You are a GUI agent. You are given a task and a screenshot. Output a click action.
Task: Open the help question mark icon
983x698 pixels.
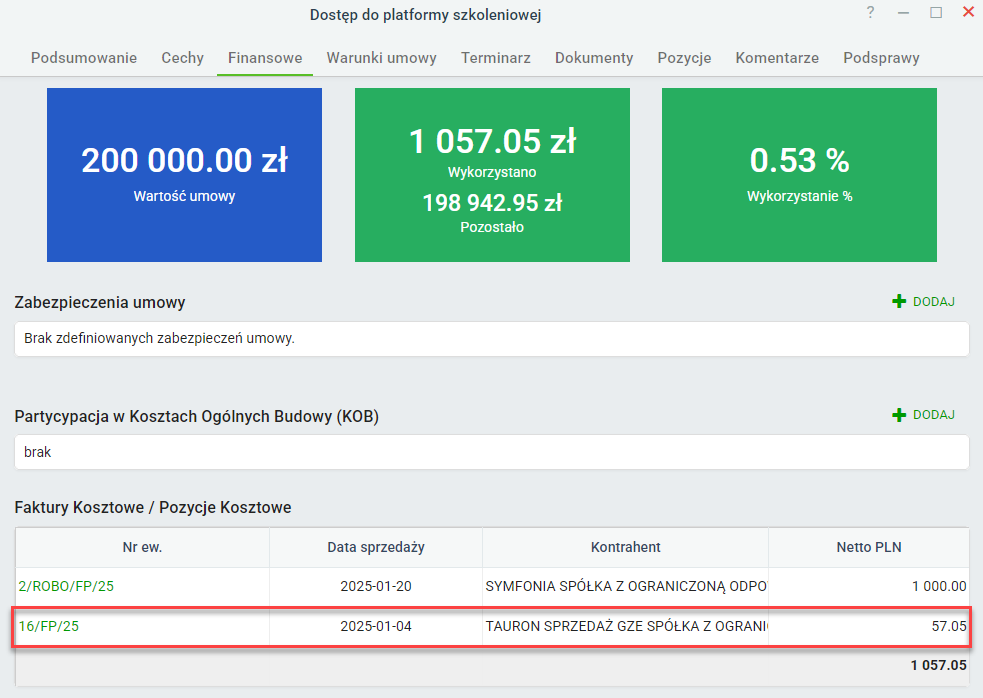point(870,13)
